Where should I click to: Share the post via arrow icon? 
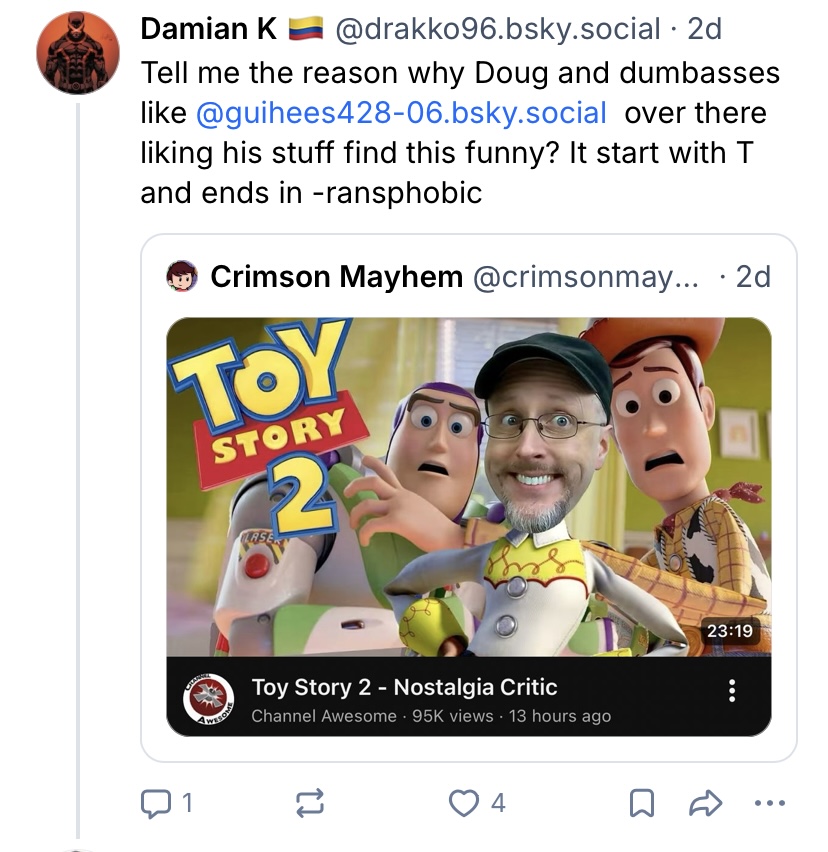(x=705, y=803)
